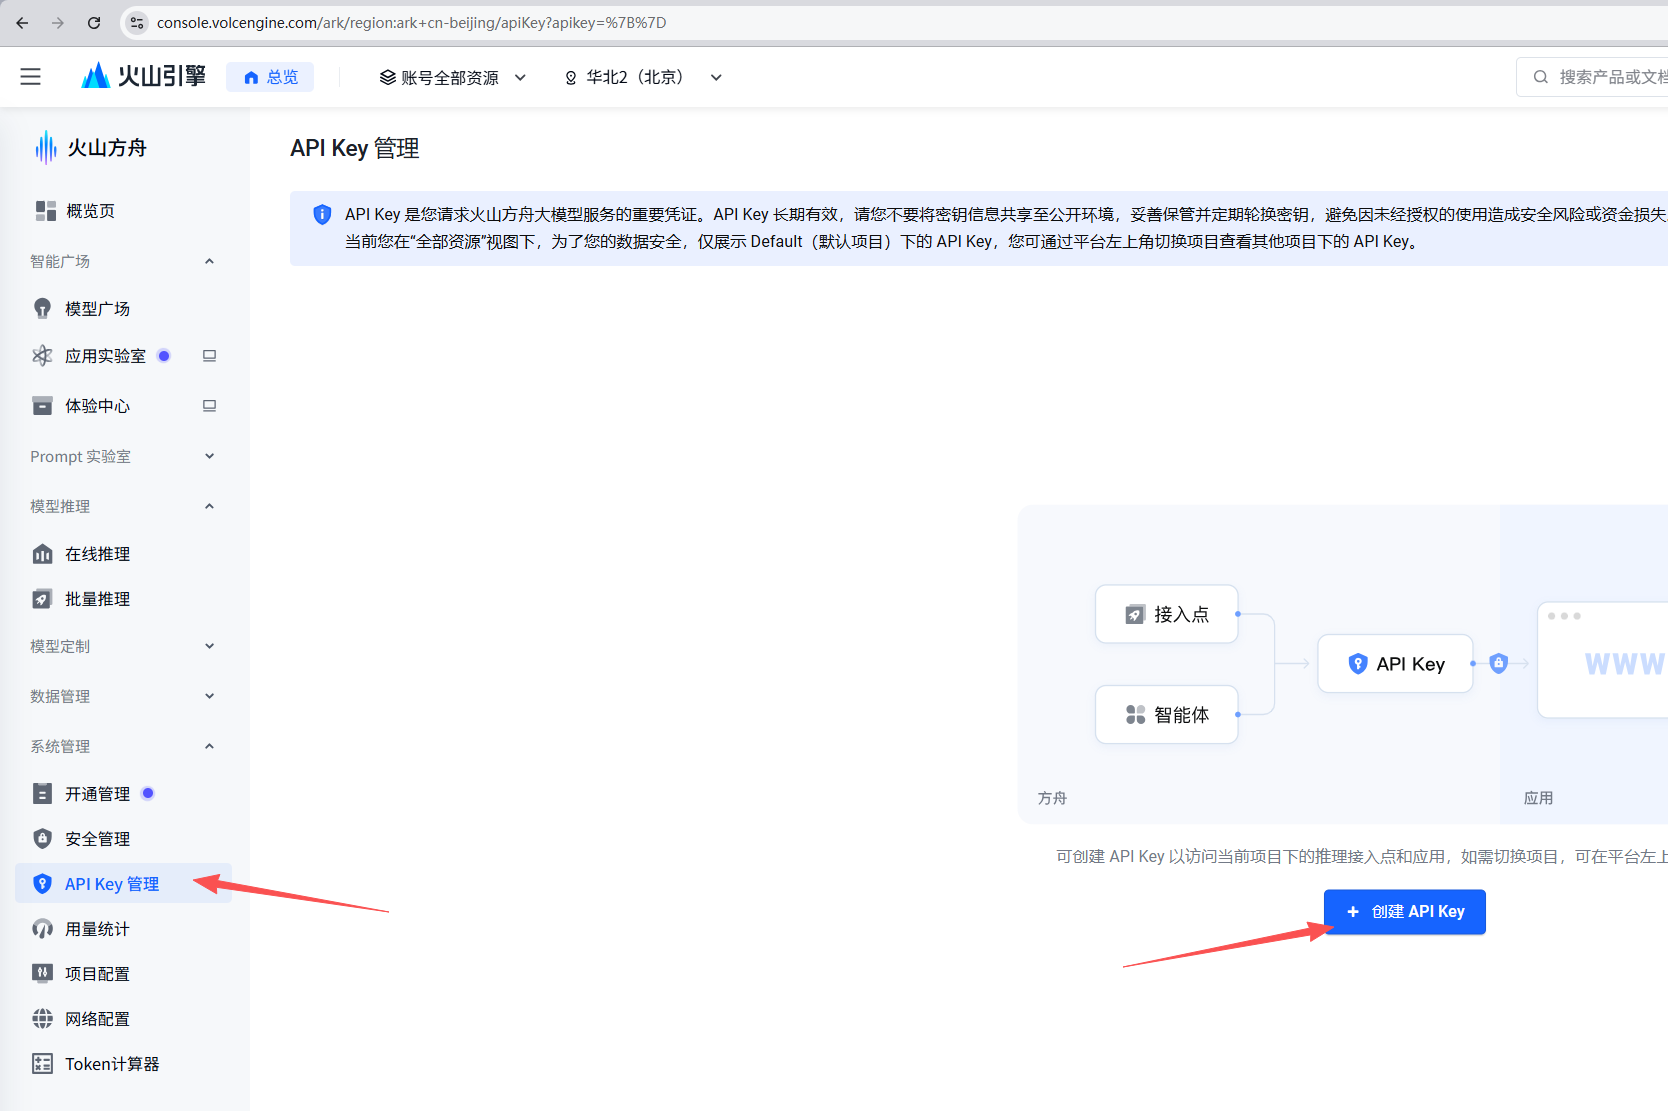
Task: Click the info shield icon in the notice banner
Action: coord(322,214)
